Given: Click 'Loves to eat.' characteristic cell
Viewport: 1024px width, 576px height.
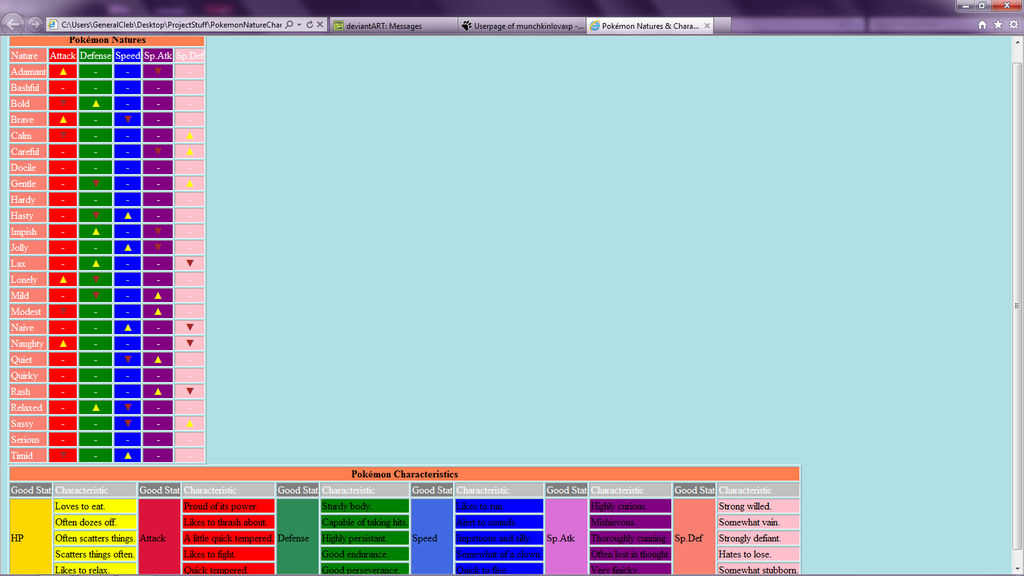Looking at the screenshot, I should coord(95,506).
